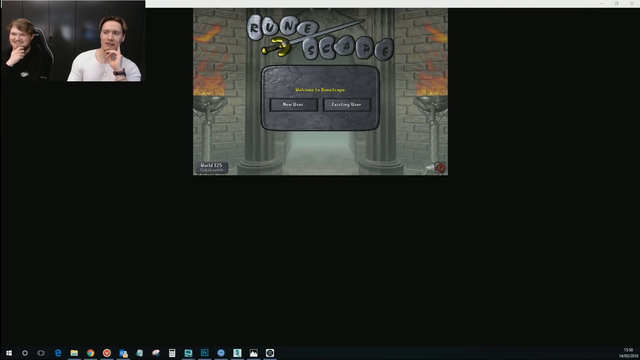Open Outlook from the taskbar
640x360 pixels.
(x=123, y=353)
